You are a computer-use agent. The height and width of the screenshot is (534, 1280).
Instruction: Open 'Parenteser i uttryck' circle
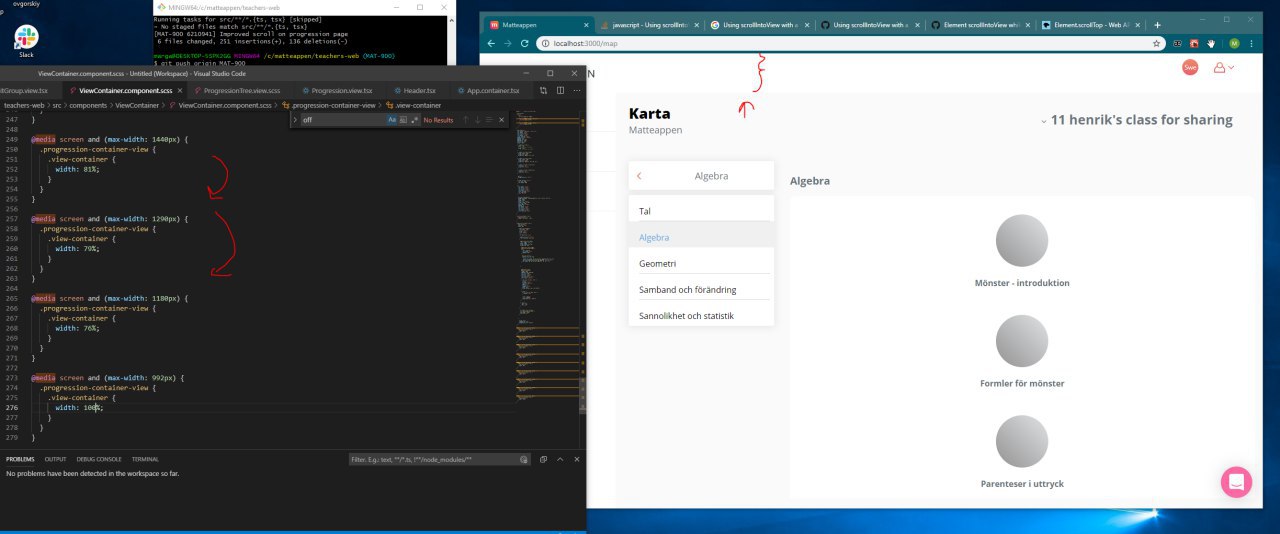coord(1022,441)
